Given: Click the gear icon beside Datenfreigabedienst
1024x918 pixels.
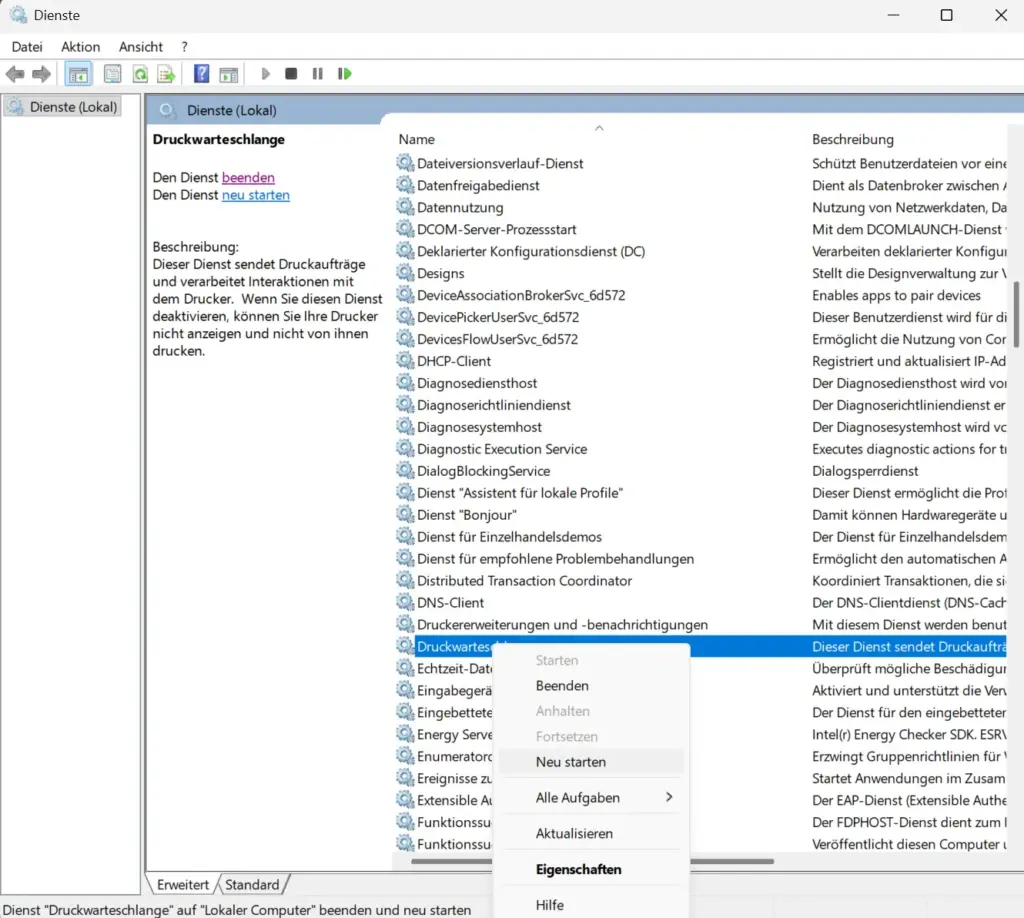Looking at the screenshot, I should pos(406,185).
